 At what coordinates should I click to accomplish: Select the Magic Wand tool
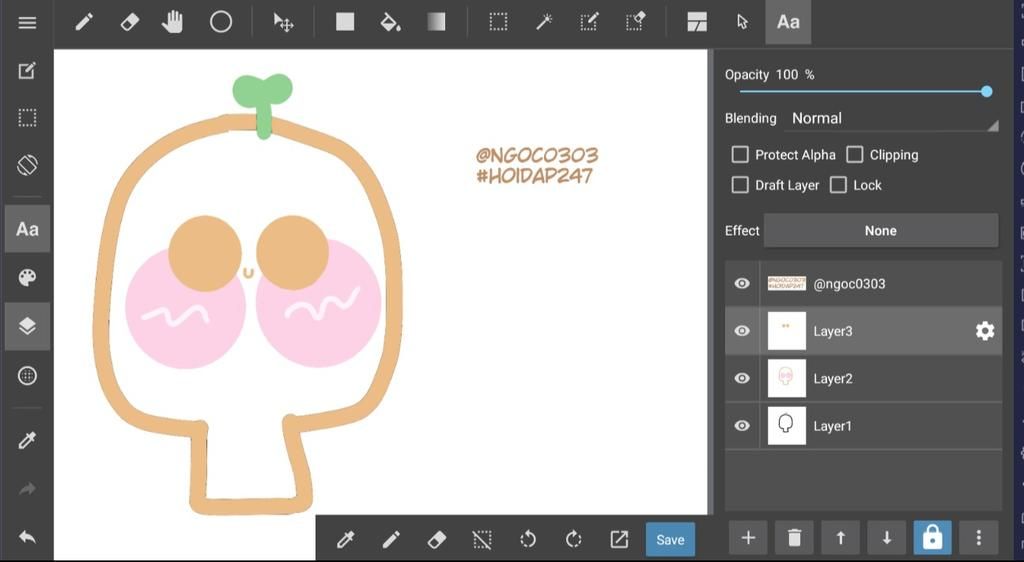point(543,23)
